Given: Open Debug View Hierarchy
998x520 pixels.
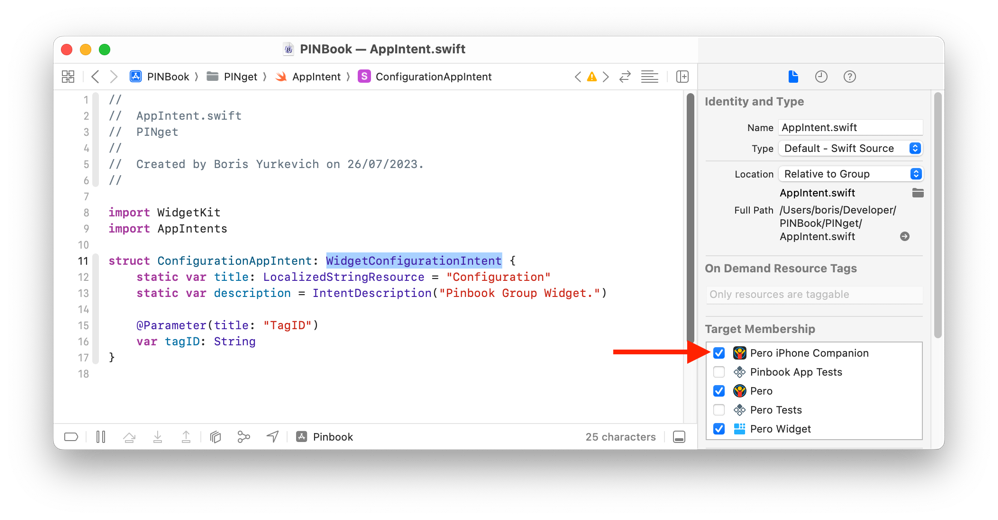Looking at the screenshot, I should tap(216, 437).
